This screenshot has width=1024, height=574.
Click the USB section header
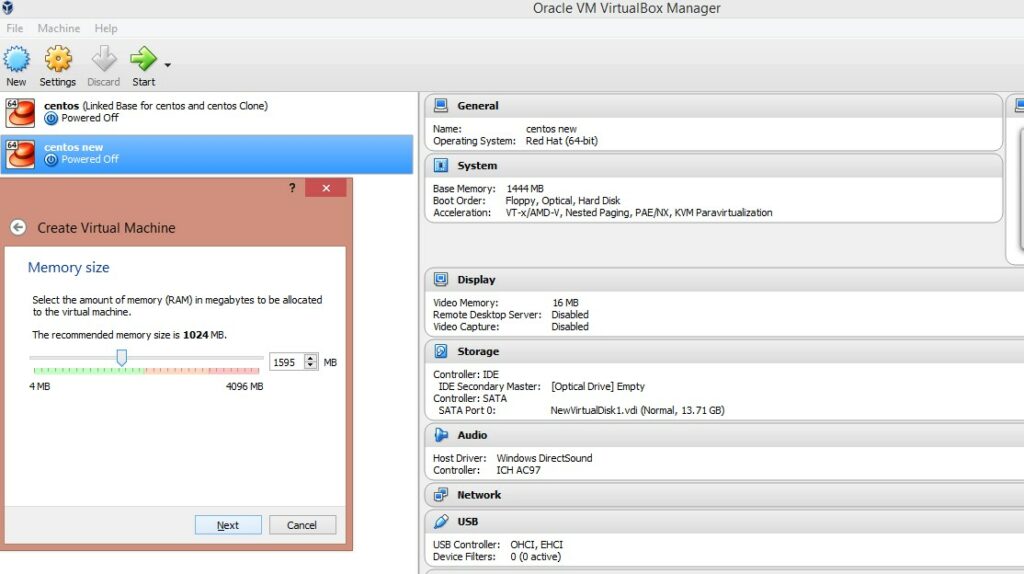click(724, 522)
